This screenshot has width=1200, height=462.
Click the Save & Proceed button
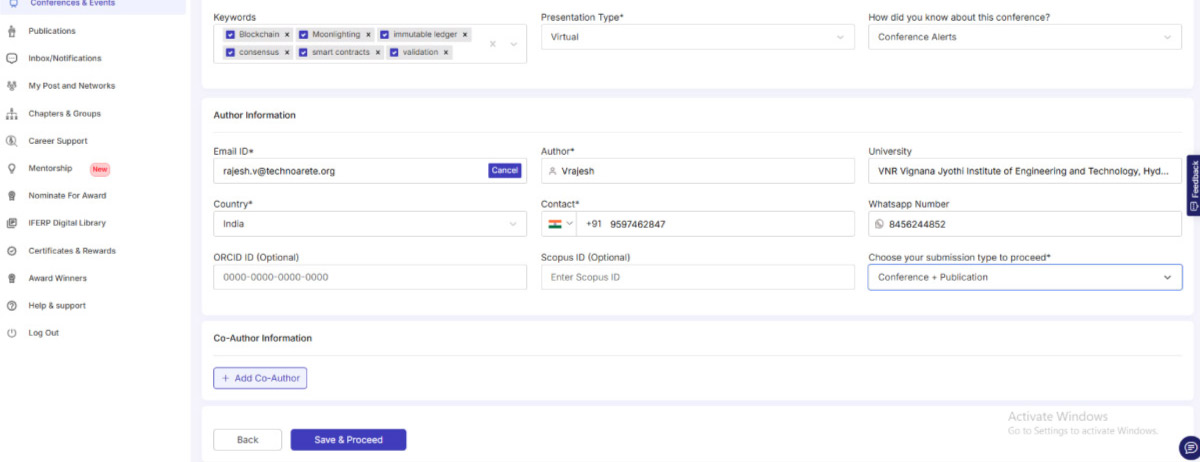pyautogui.click(x=348, y=440)
